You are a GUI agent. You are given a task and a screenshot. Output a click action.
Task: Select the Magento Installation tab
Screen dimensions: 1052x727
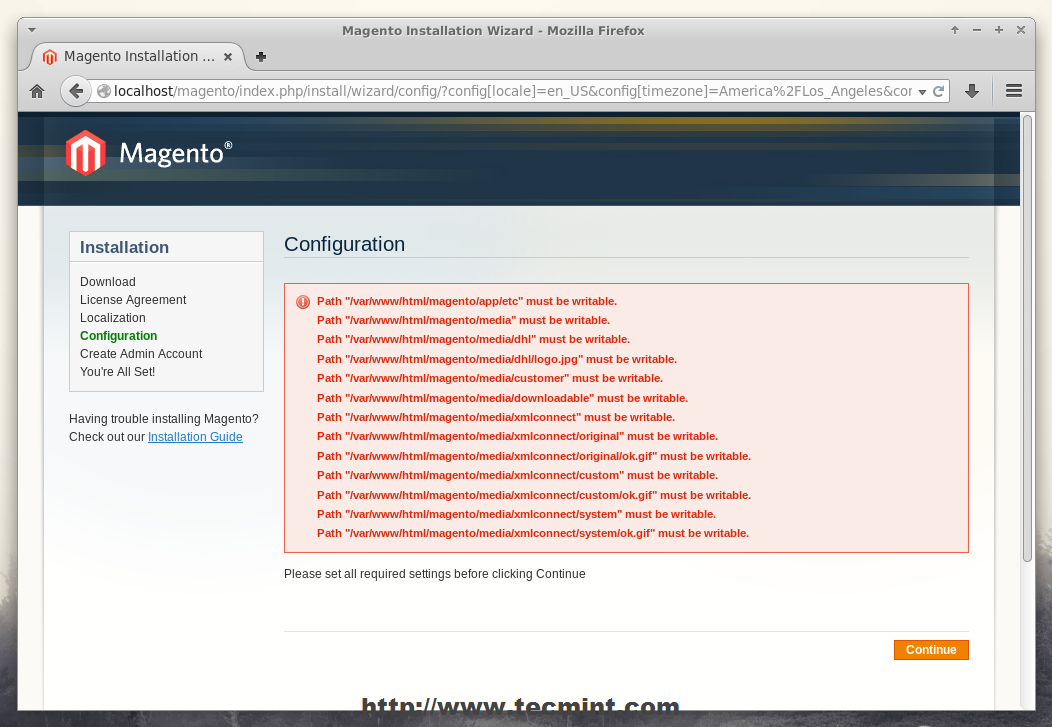coord(138,57)
